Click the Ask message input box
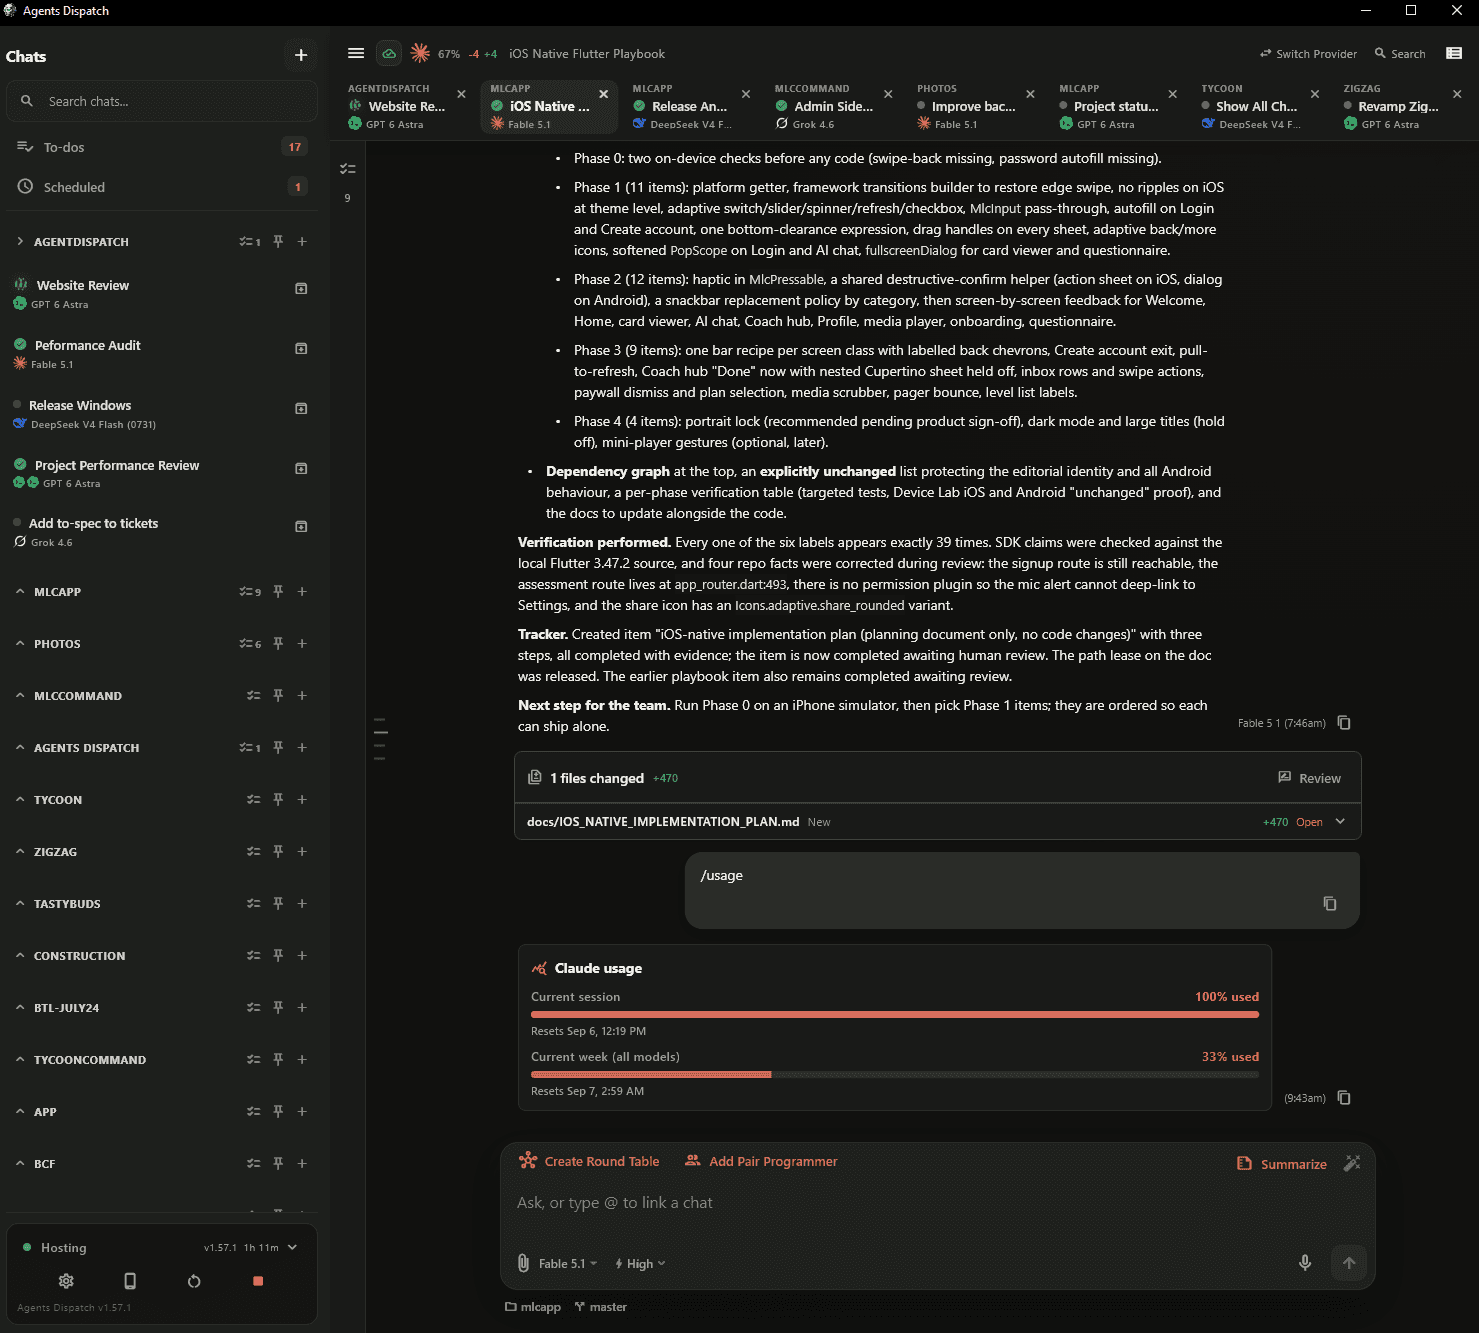This screenshot has height=1333, width=1479. 938,1203
